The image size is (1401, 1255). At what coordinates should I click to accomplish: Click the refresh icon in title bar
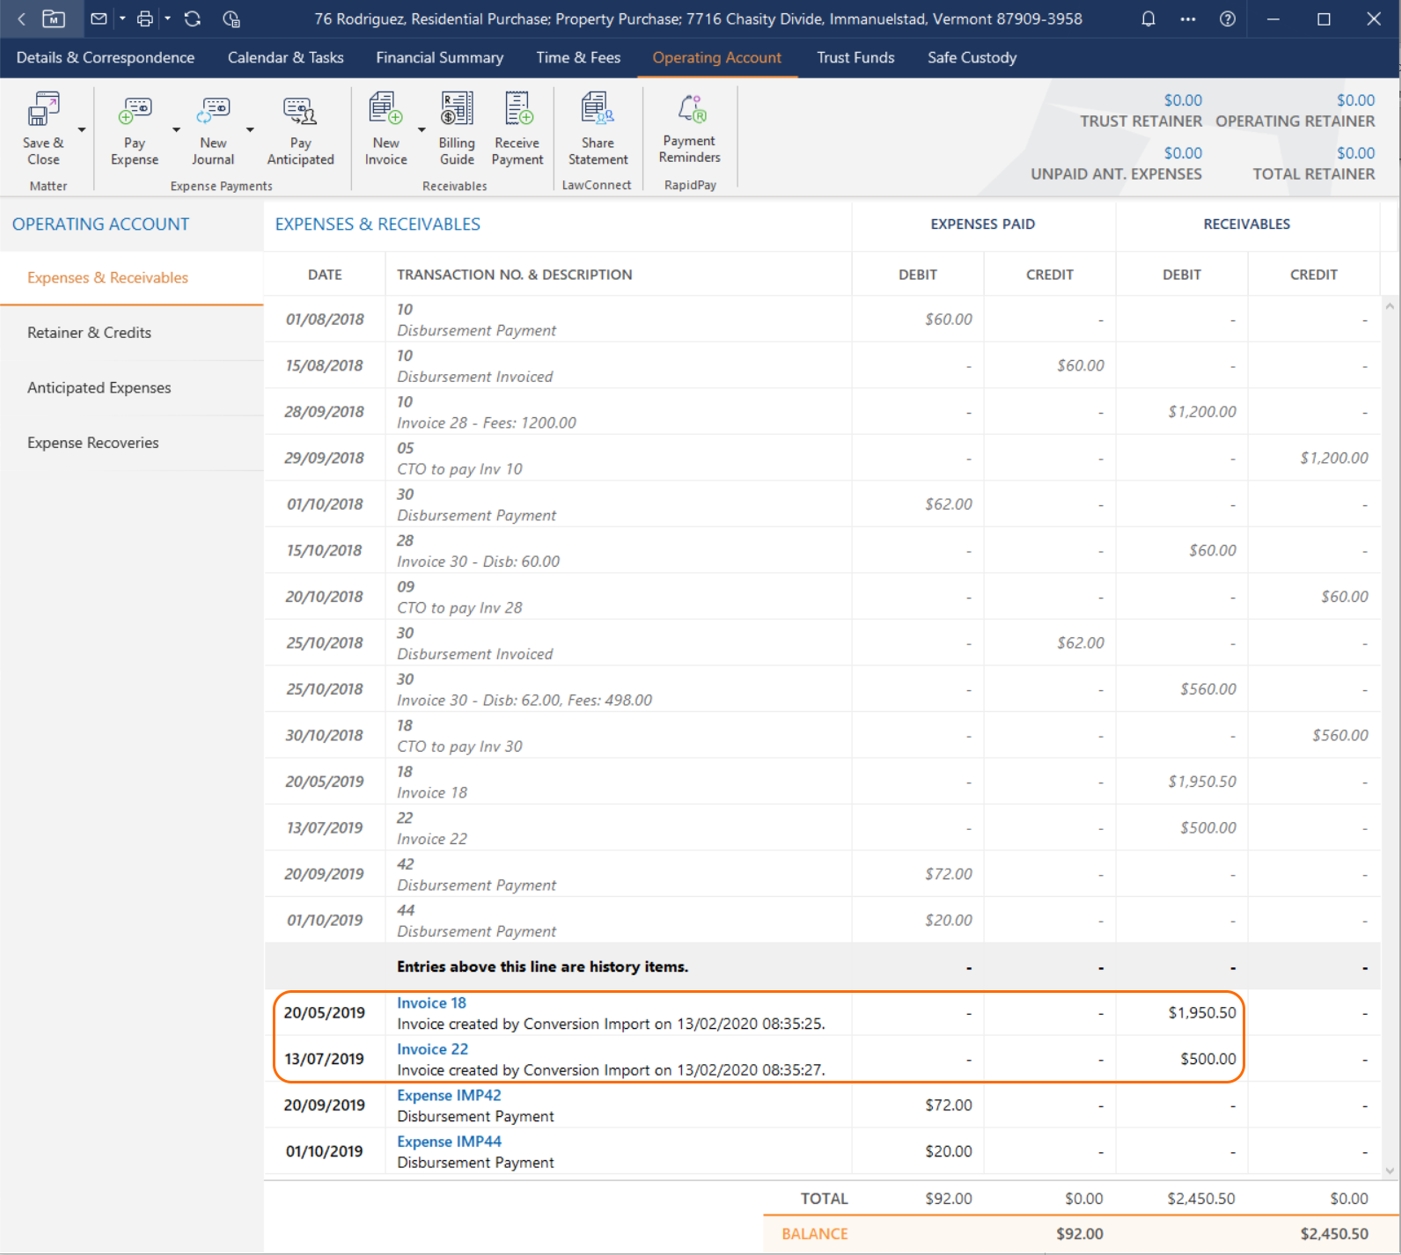coord(192,19)
